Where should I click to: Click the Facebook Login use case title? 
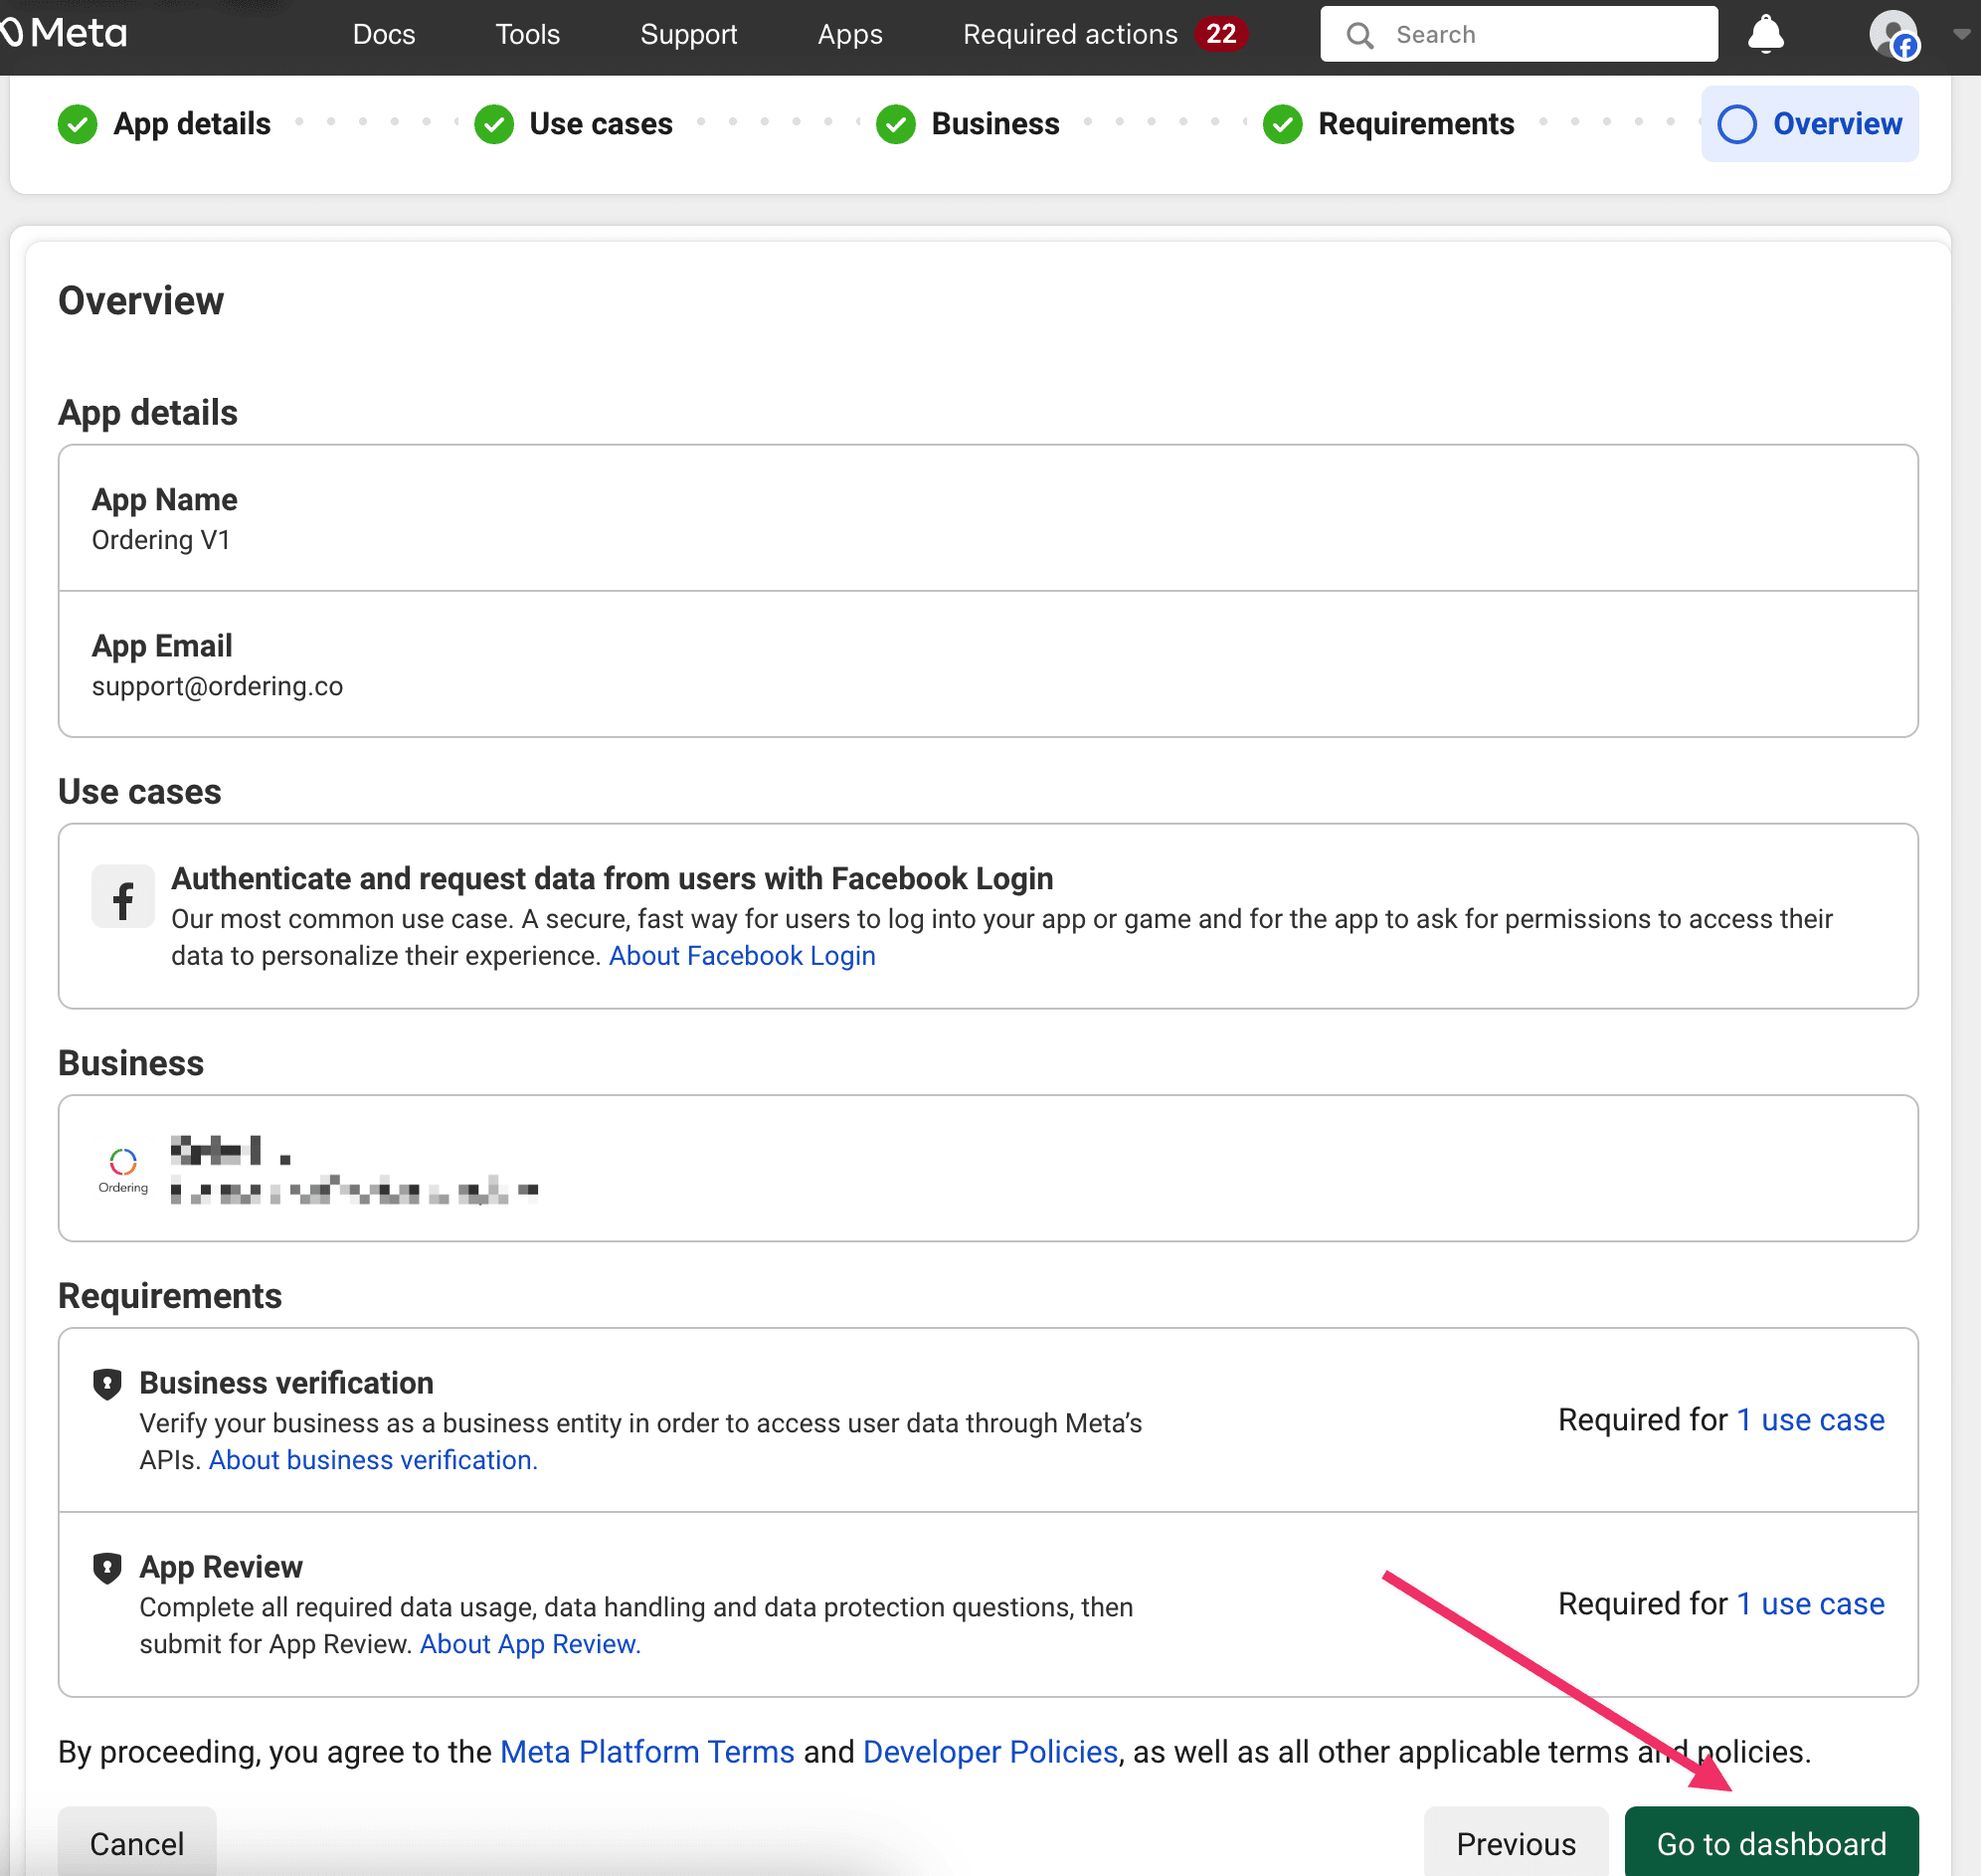612,879
